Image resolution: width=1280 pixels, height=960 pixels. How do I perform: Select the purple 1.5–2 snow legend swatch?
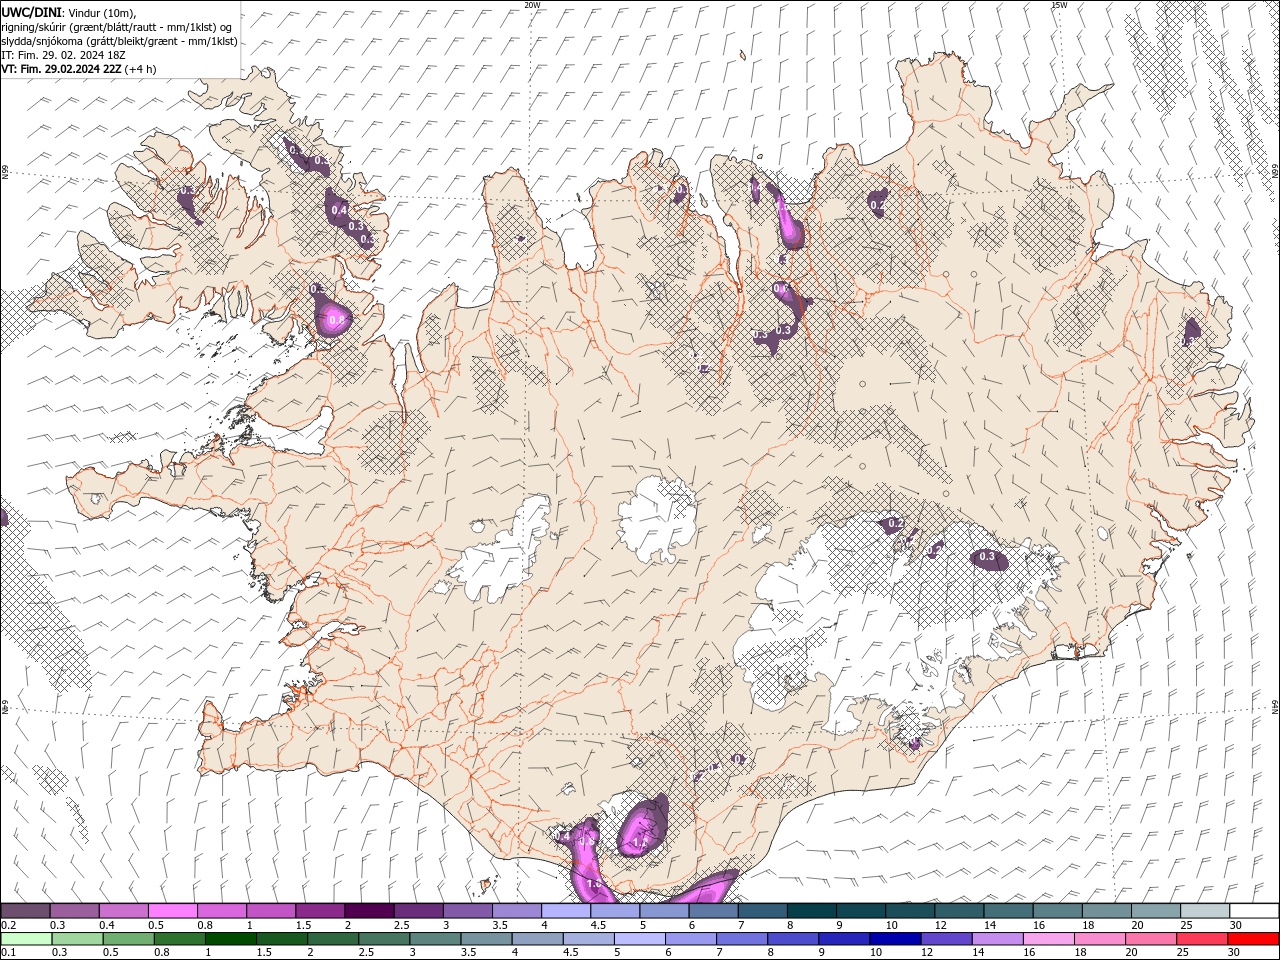point(319,910)
